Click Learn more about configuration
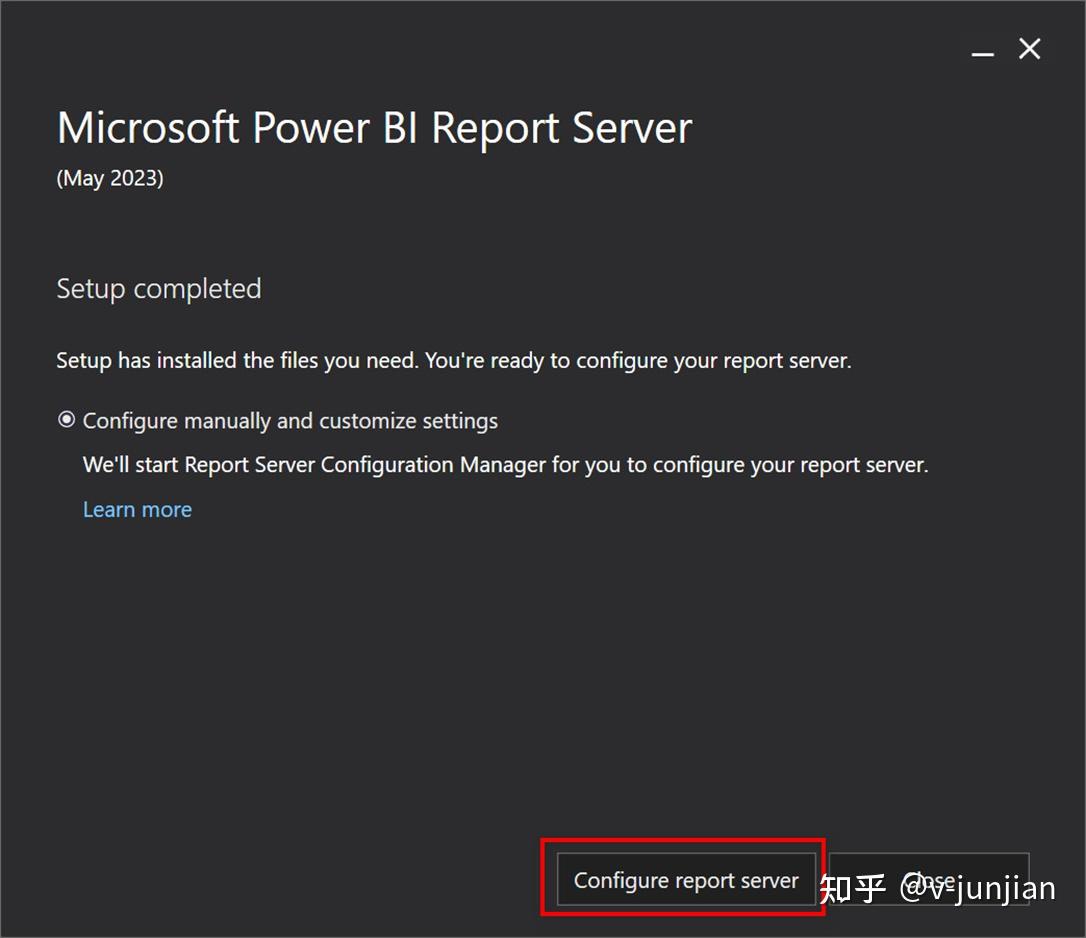This screenshot has height=938, width=1086. click(137, 510)
